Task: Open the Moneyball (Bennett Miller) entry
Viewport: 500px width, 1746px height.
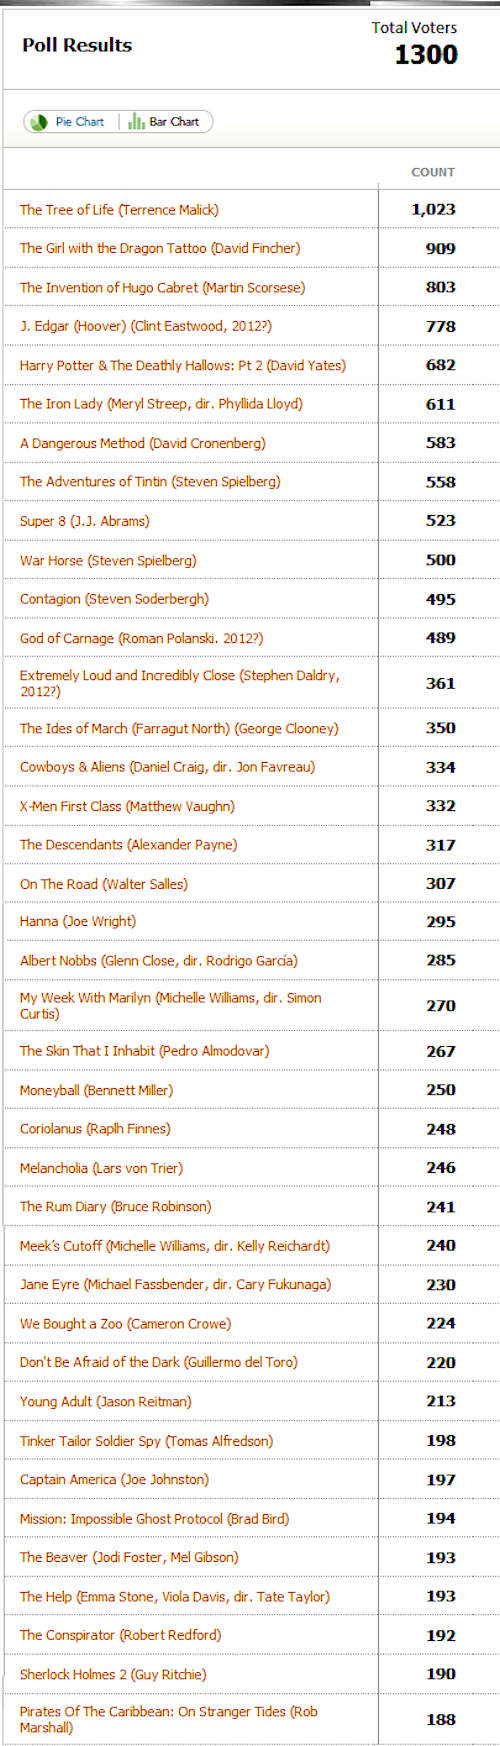Action: click(96, 1090)
